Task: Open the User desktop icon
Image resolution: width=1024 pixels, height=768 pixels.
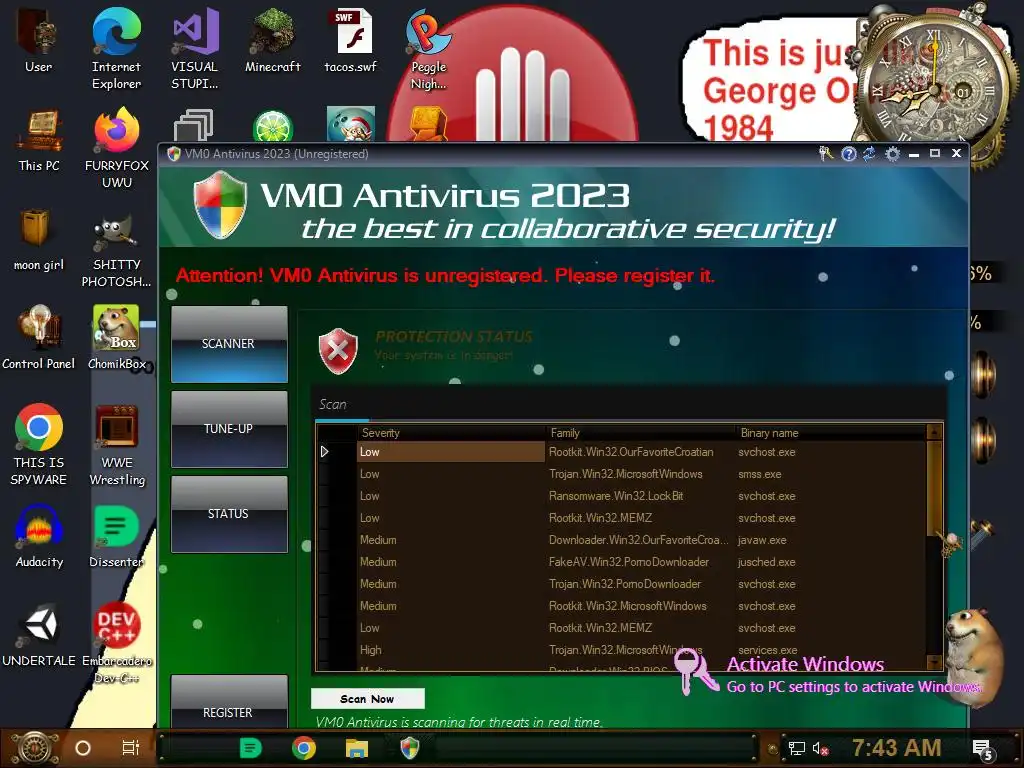Action: coord(39,39)
